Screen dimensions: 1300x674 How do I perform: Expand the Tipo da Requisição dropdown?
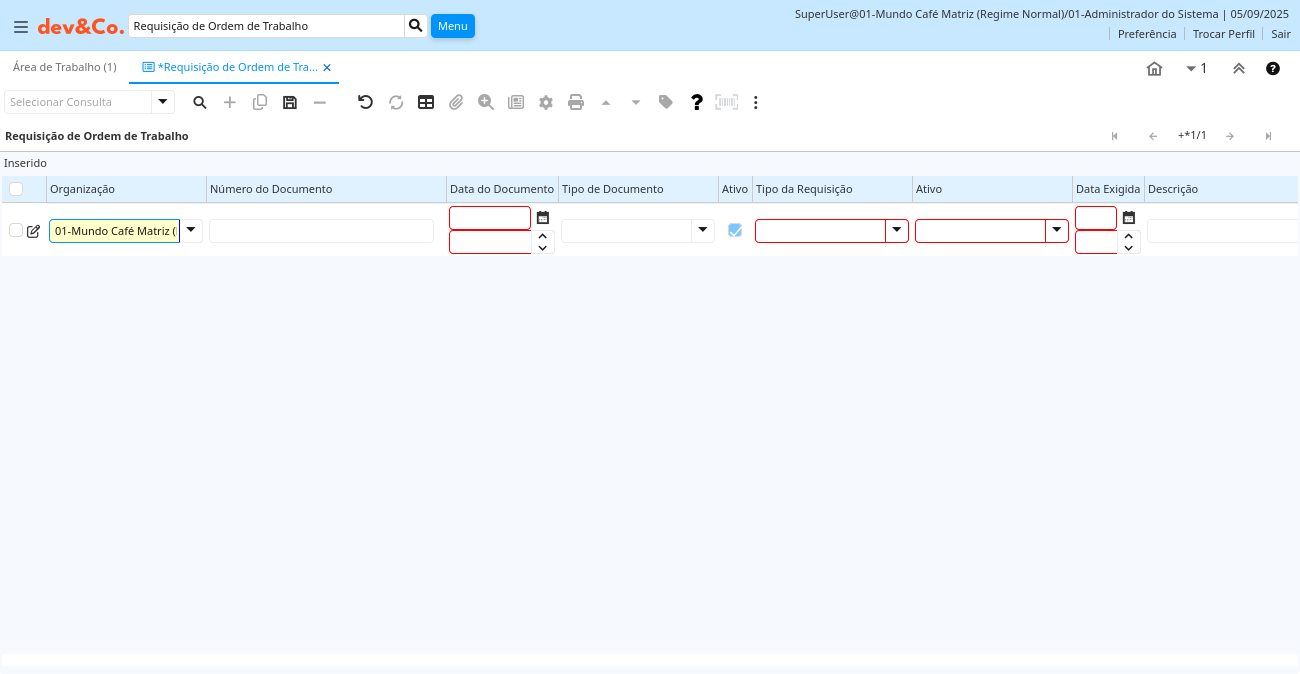point(897,231)
